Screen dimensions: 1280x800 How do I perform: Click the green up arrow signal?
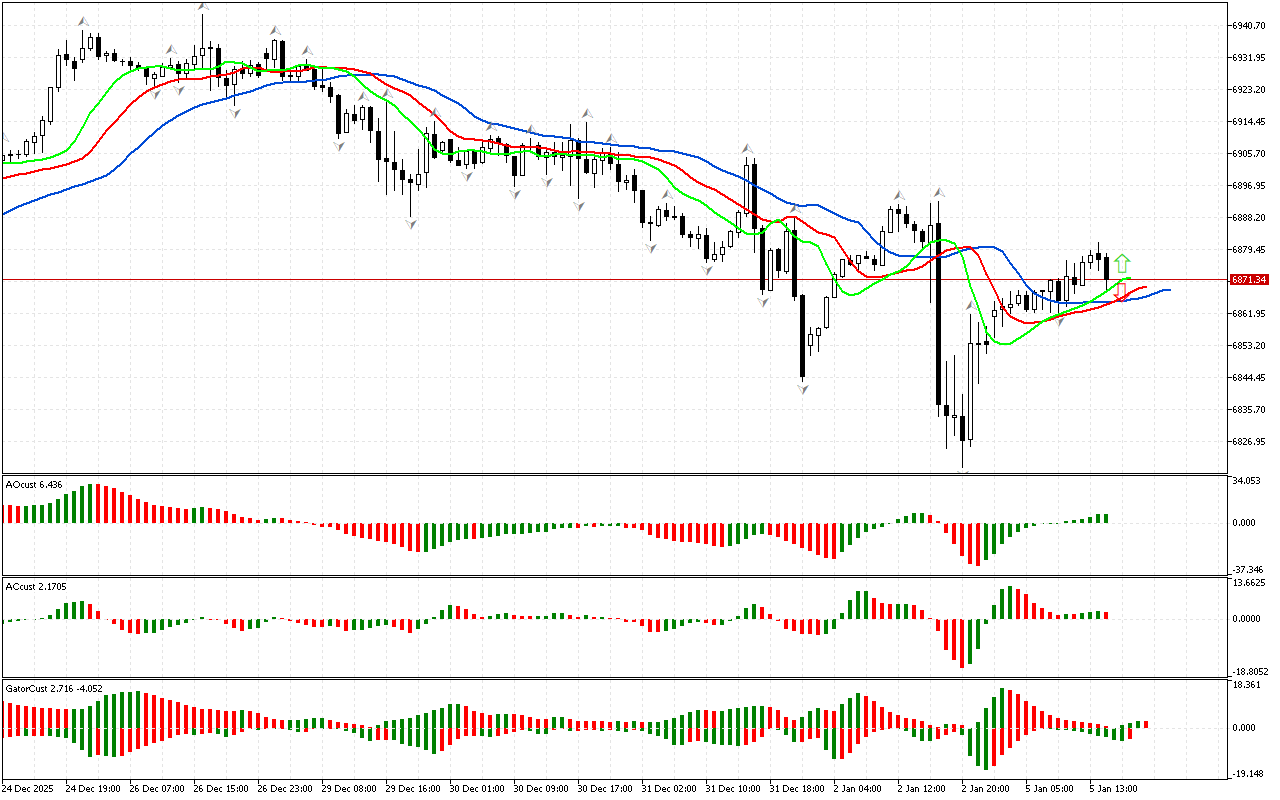pos(1123,264)
